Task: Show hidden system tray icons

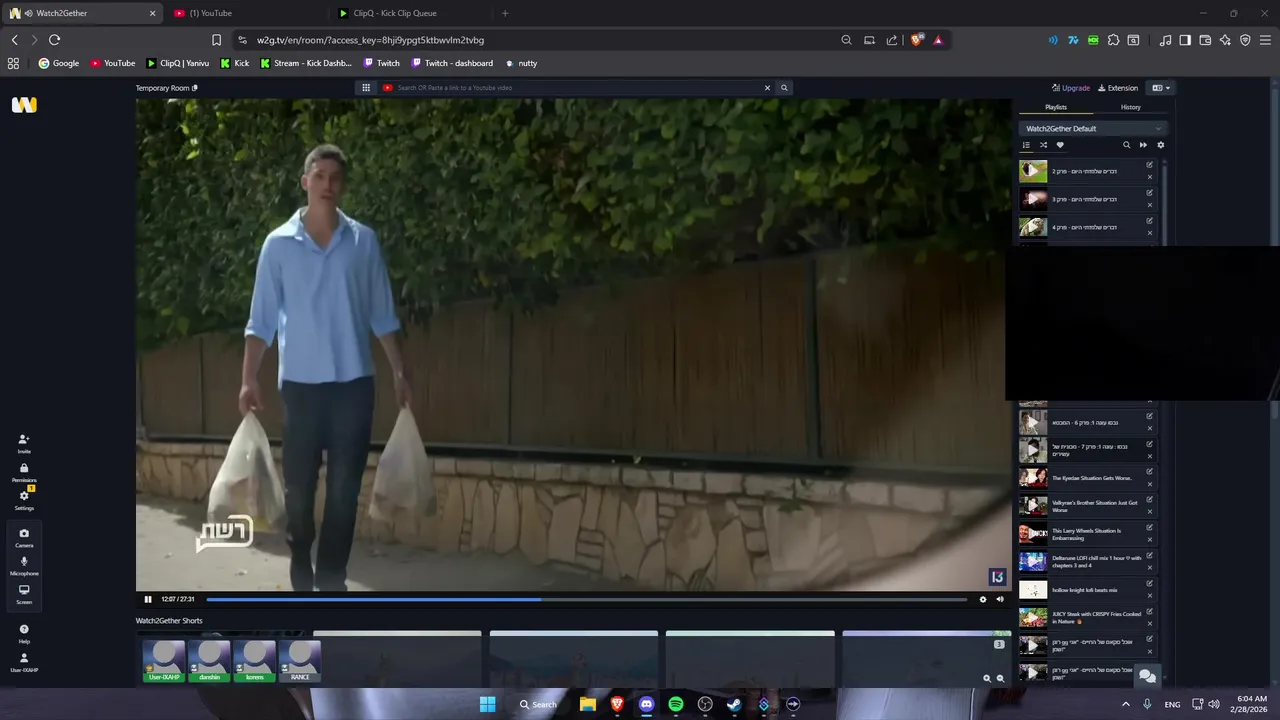Action: pos(1126,704)
